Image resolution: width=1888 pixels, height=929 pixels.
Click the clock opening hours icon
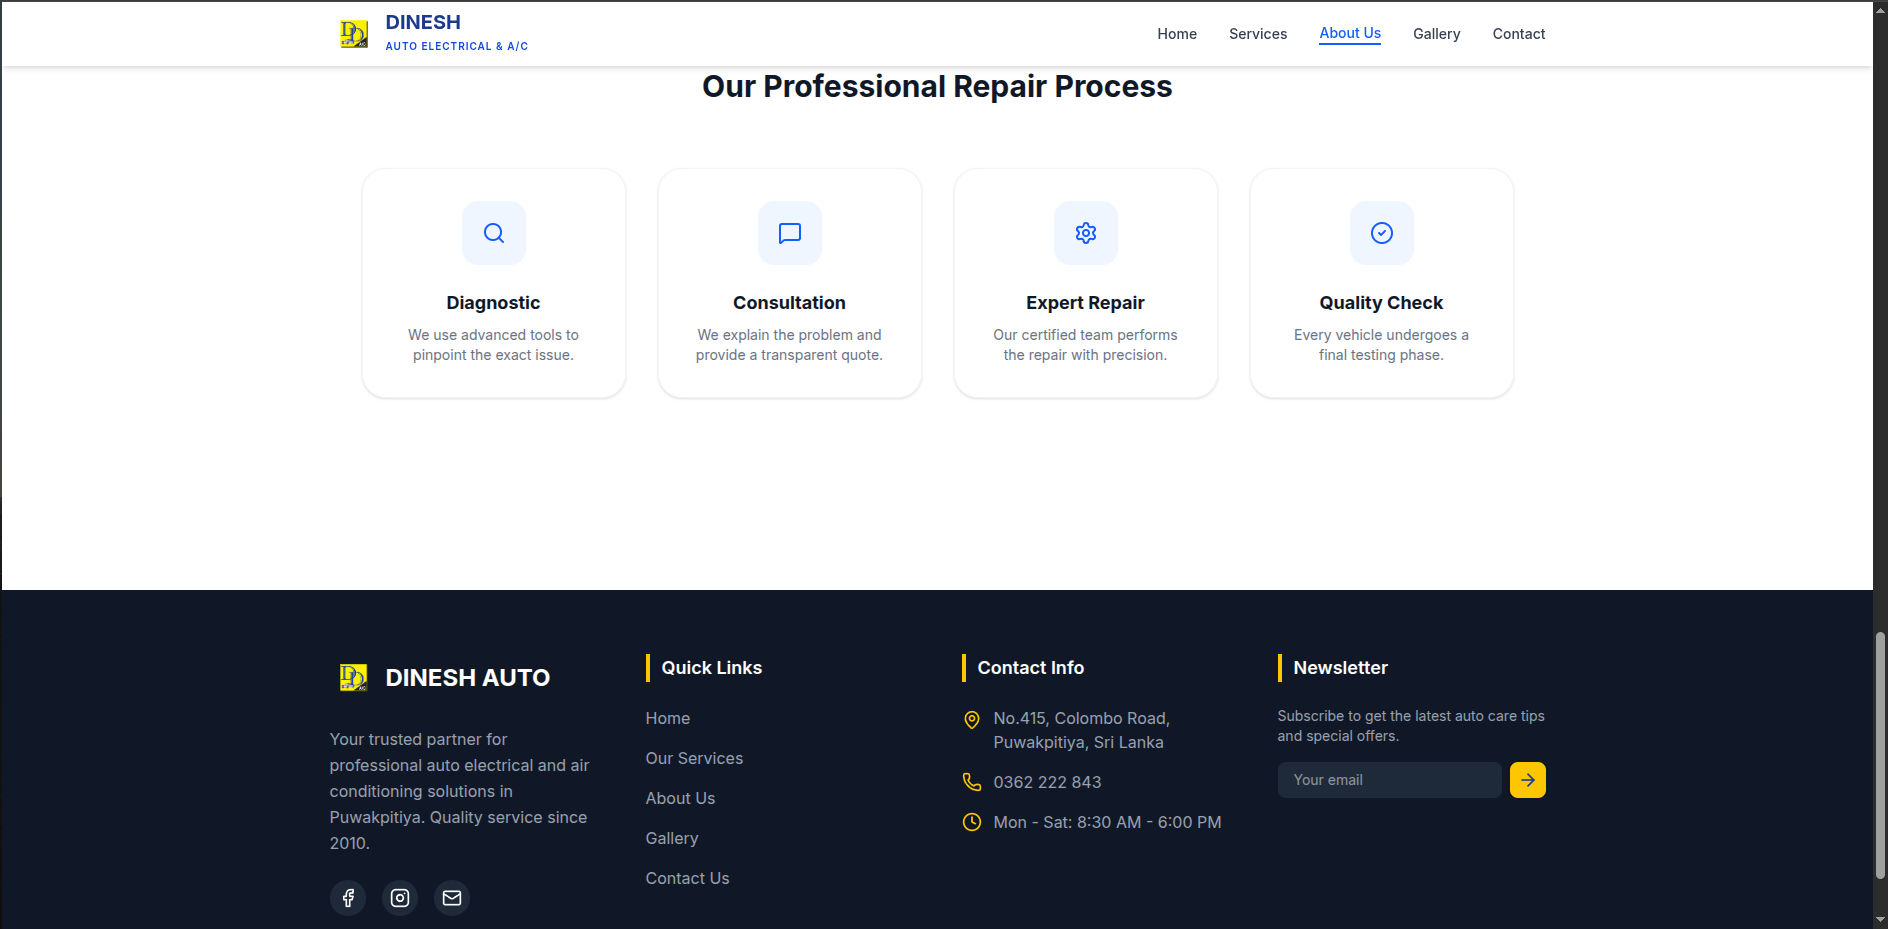(972, 822)
